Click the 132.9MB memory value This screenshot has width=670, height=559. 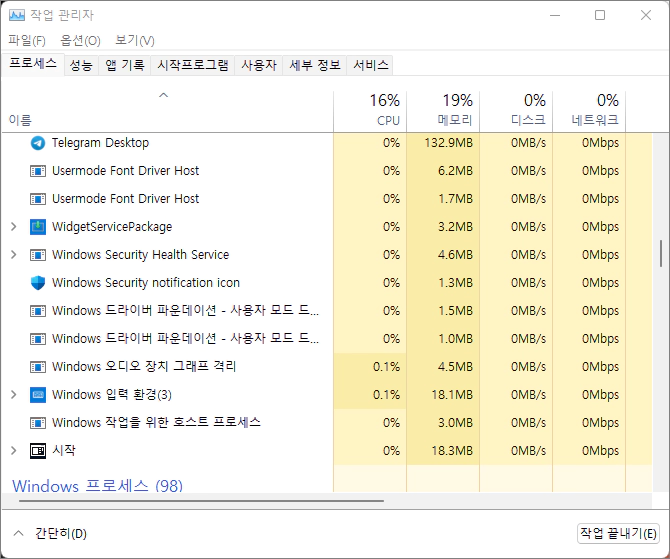pyautogui.click(x=449, y=143)
